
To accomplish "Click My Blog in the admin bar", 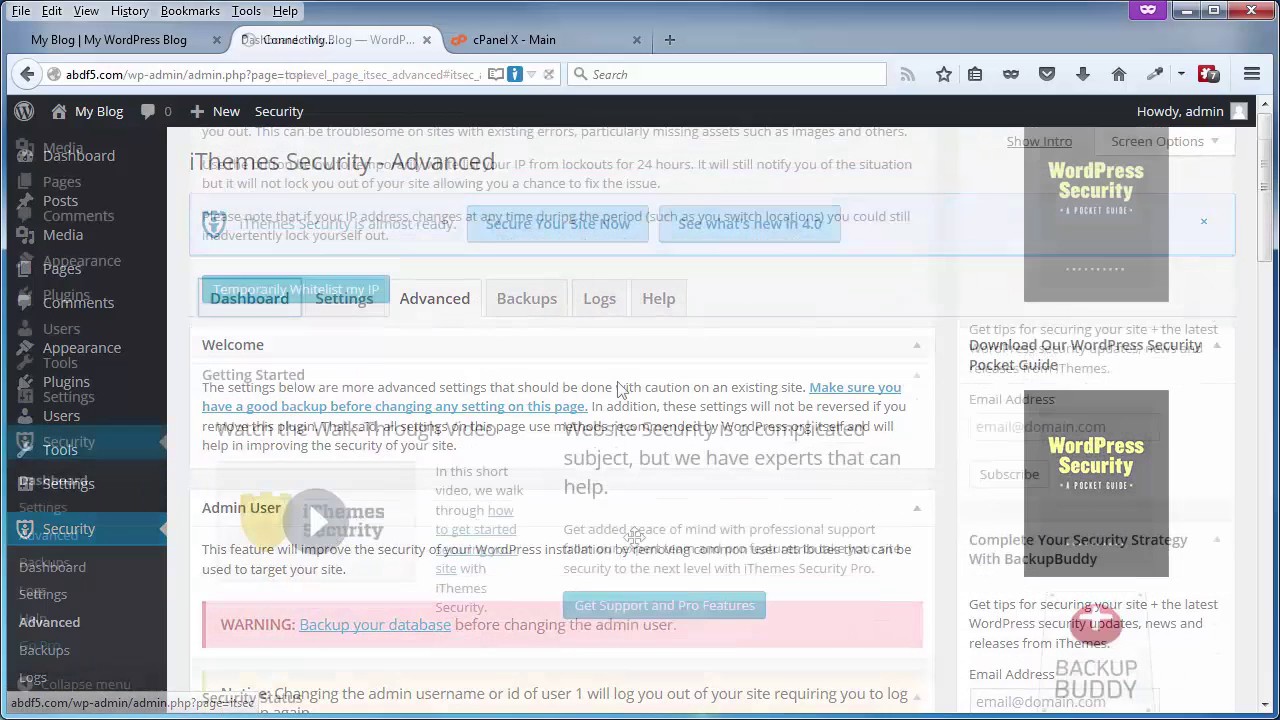I will coord(88,111).
